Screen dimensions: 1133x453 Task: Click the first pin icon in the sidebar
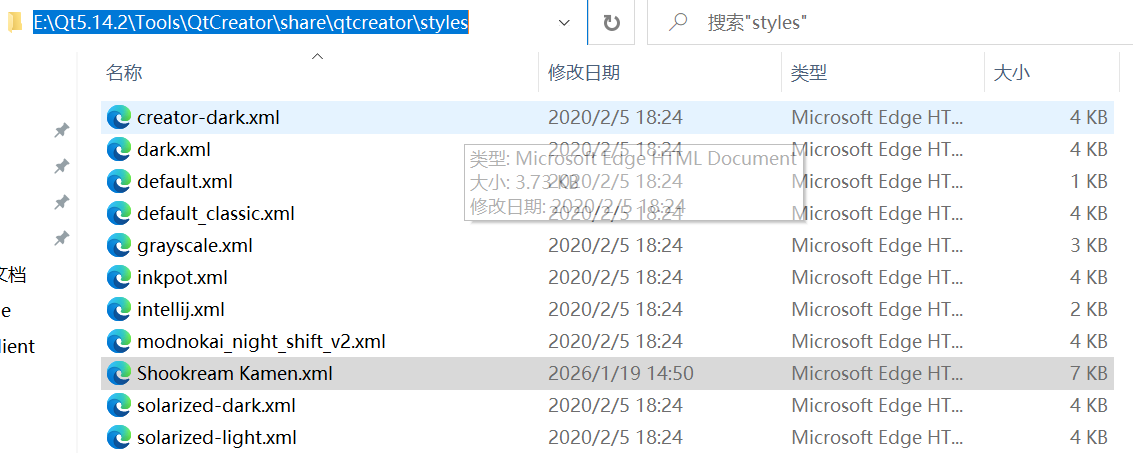coord(61,131)
